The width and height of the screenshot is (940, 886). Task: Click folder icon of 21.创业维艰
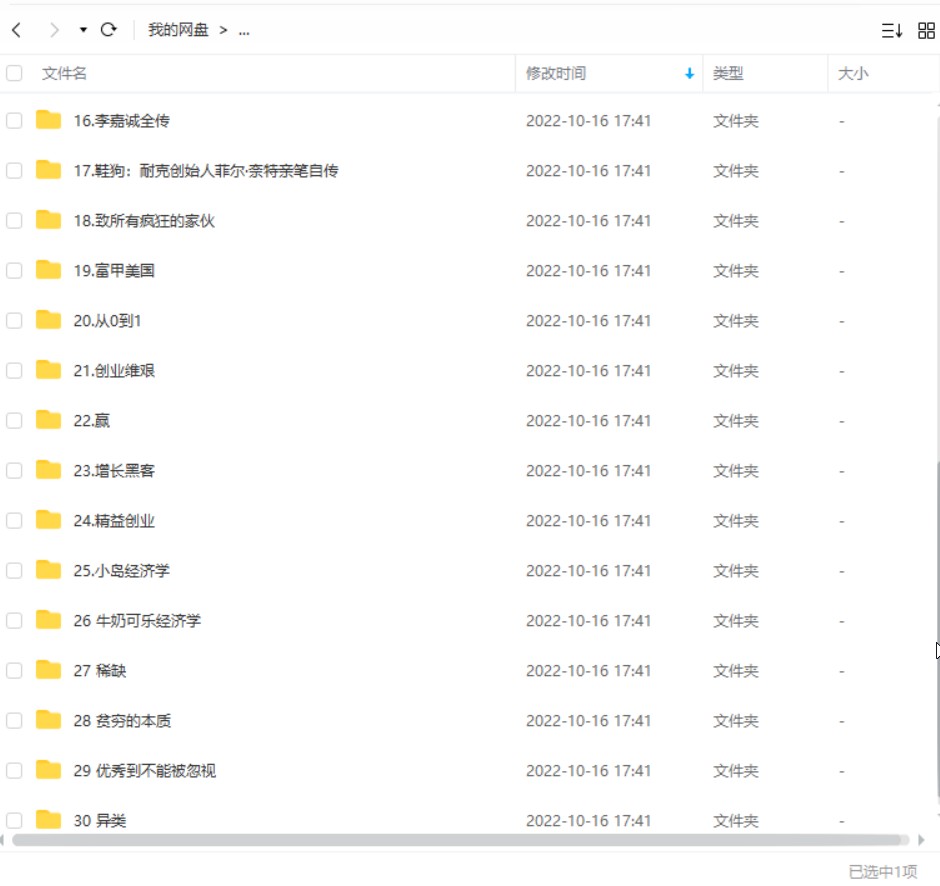pyautogui.click(x=49, y=369)
